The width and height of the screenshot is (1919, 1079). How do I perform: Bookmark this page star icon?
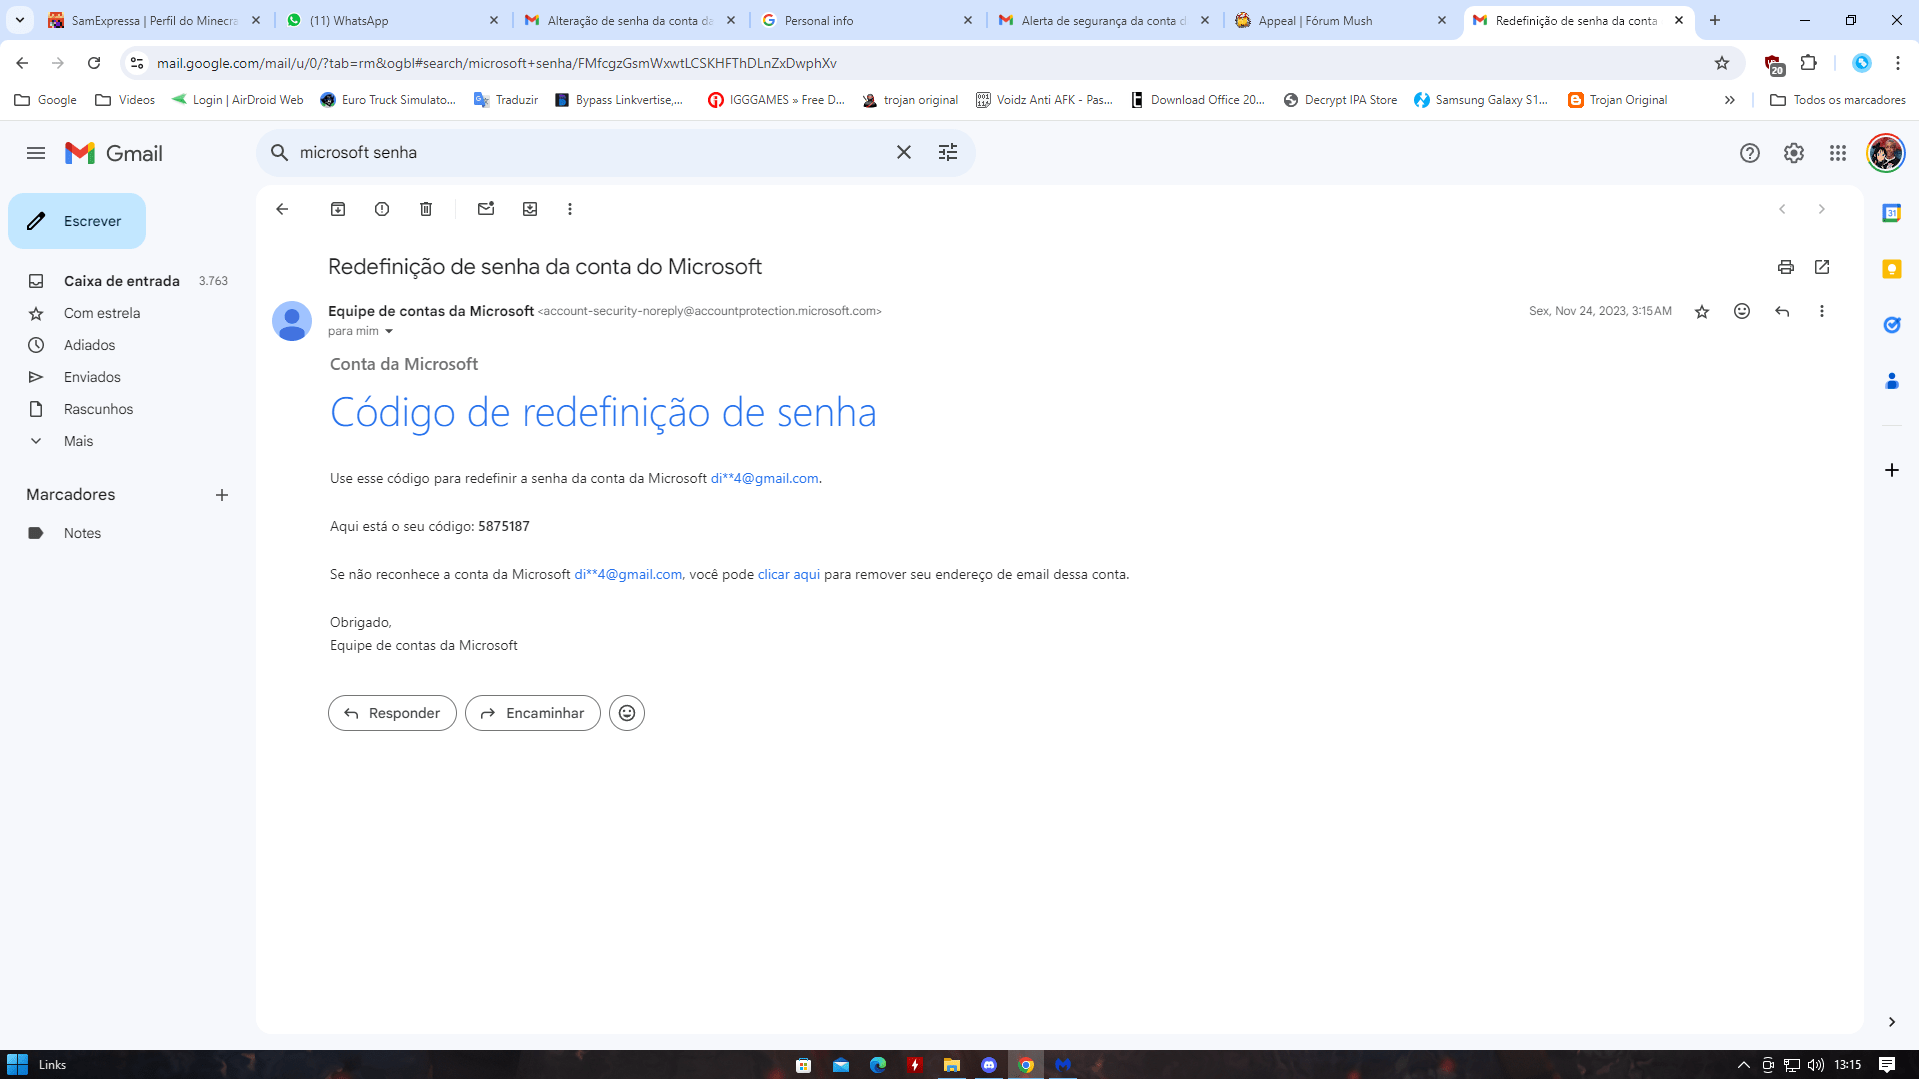click(1722, 63)
